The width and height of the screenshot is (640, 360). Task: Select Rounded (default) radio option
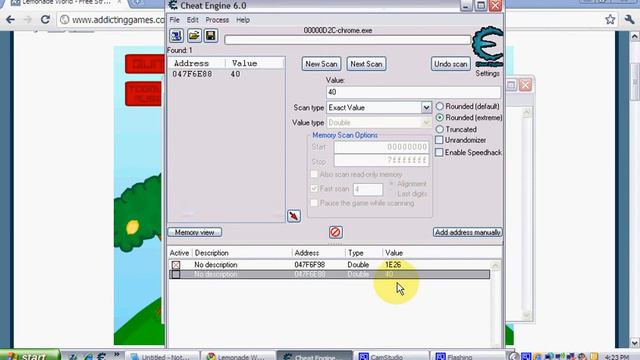pyautogui.click(x=440, y=106)
